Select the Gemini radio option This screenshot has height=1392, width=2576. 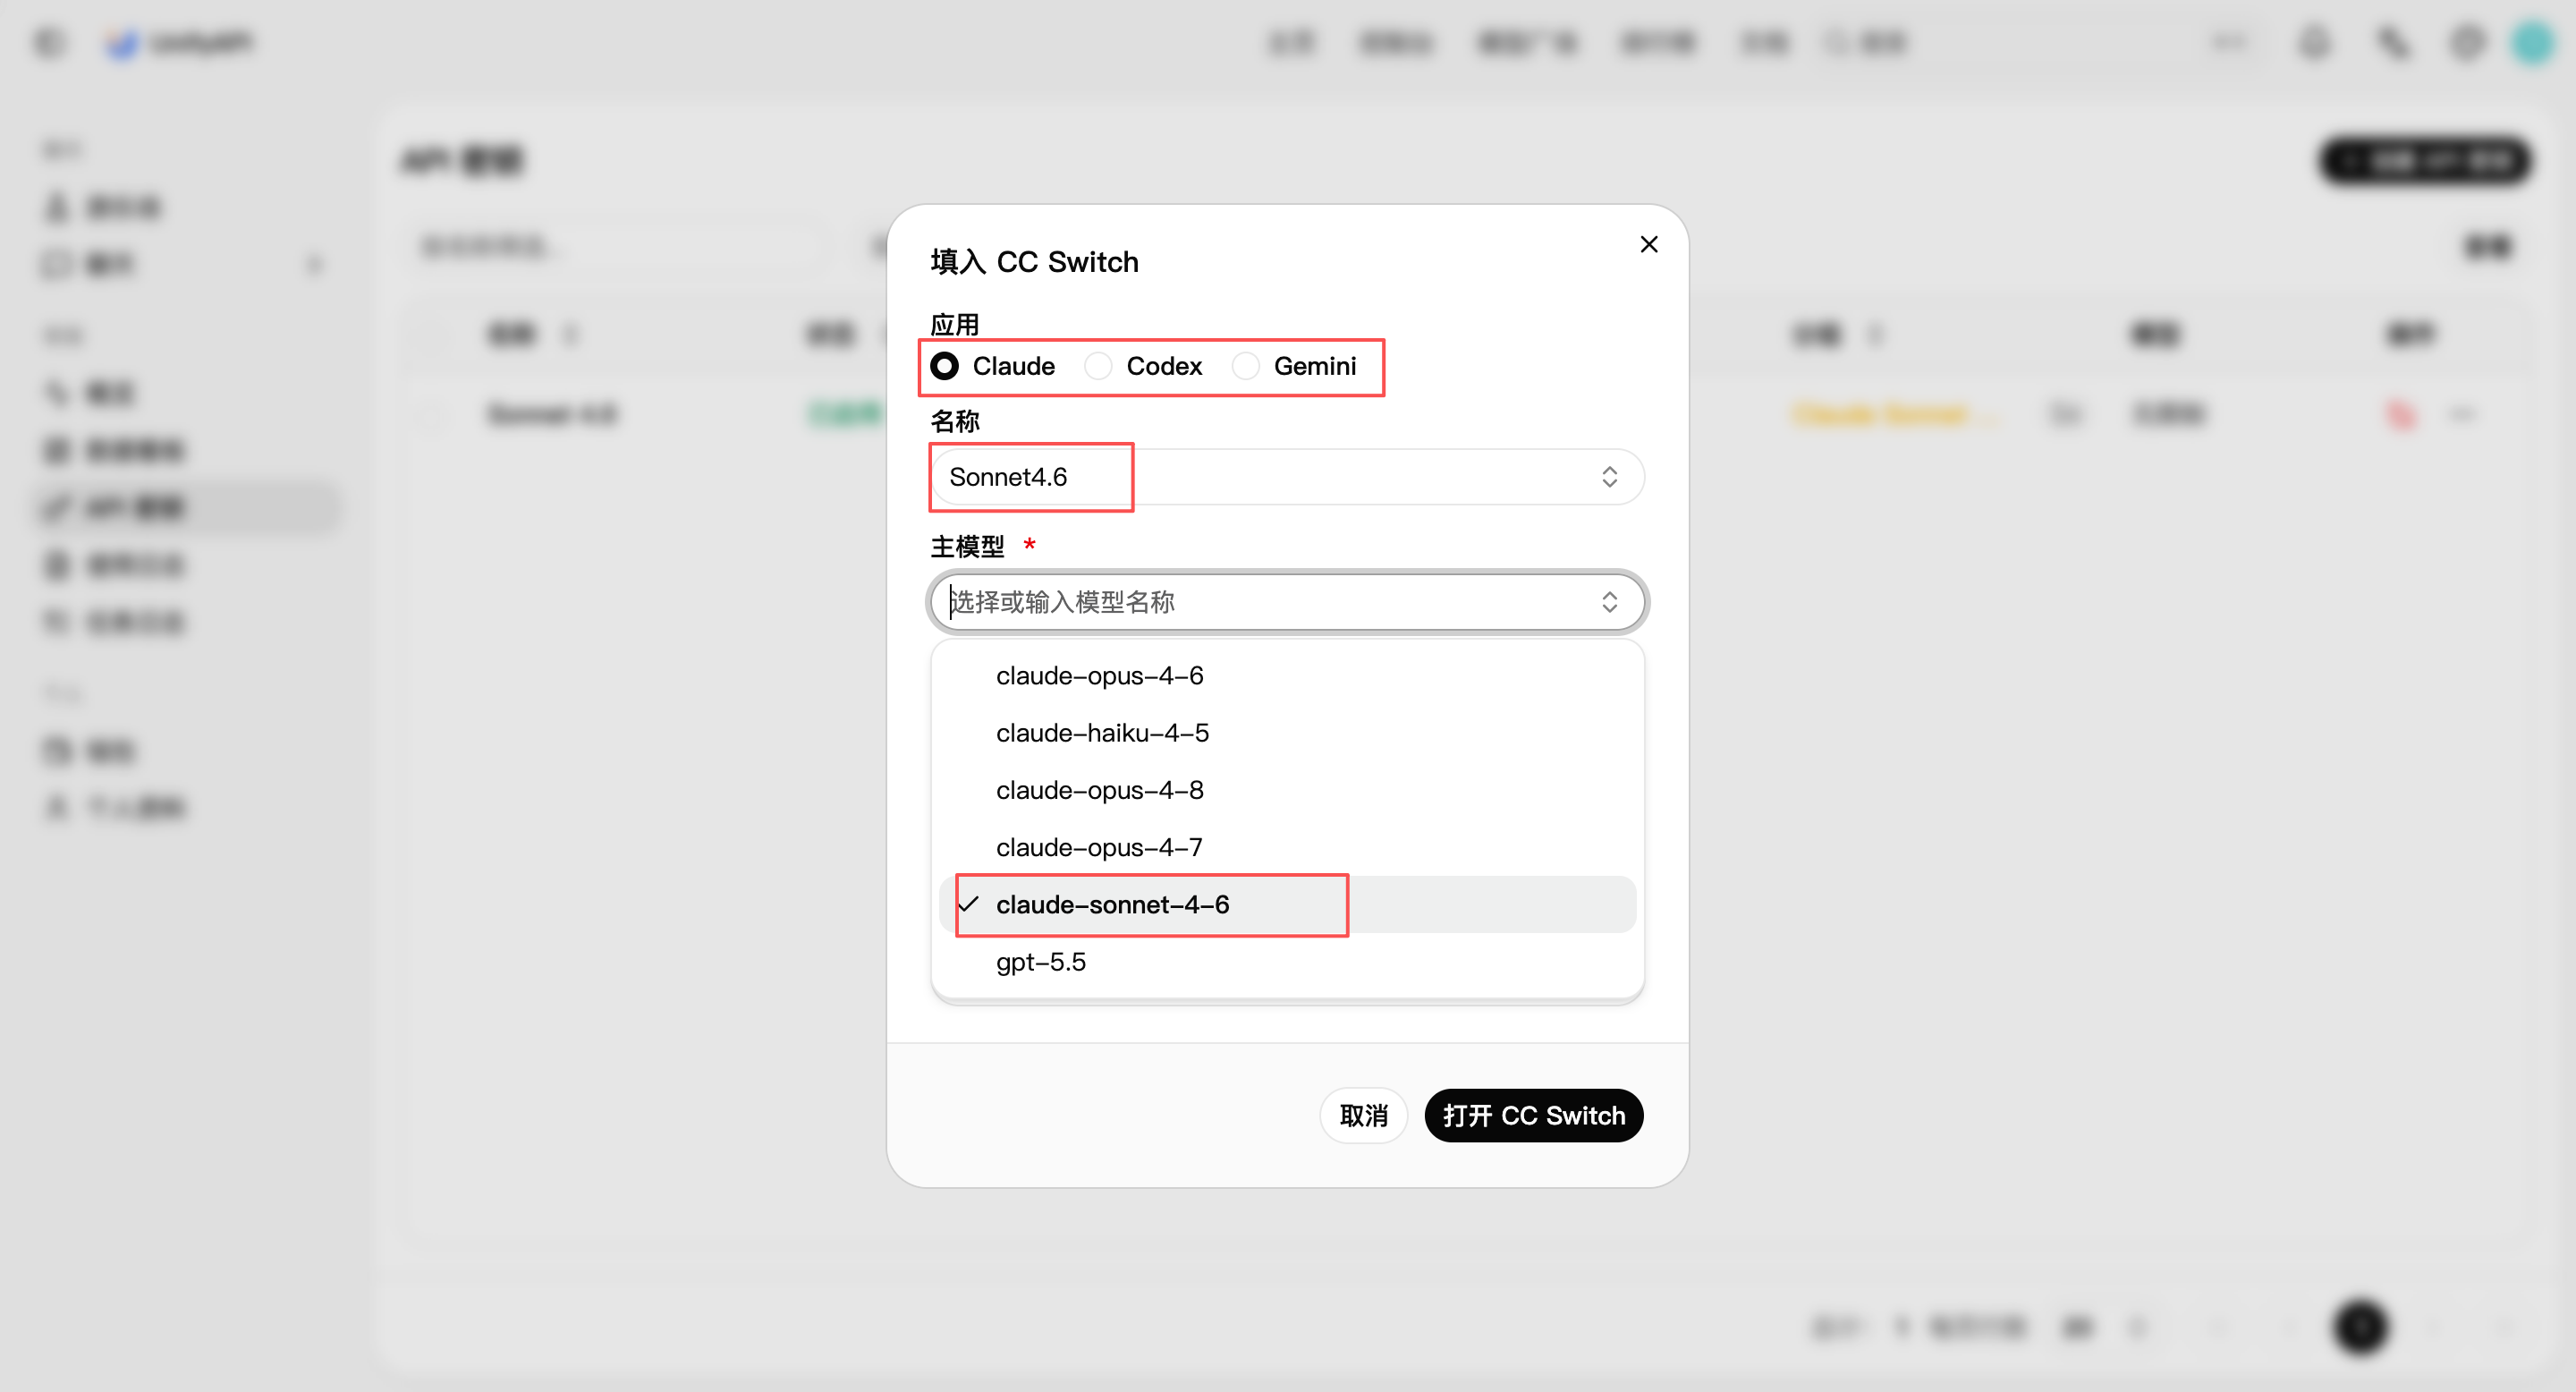(x=1245, y=366)
